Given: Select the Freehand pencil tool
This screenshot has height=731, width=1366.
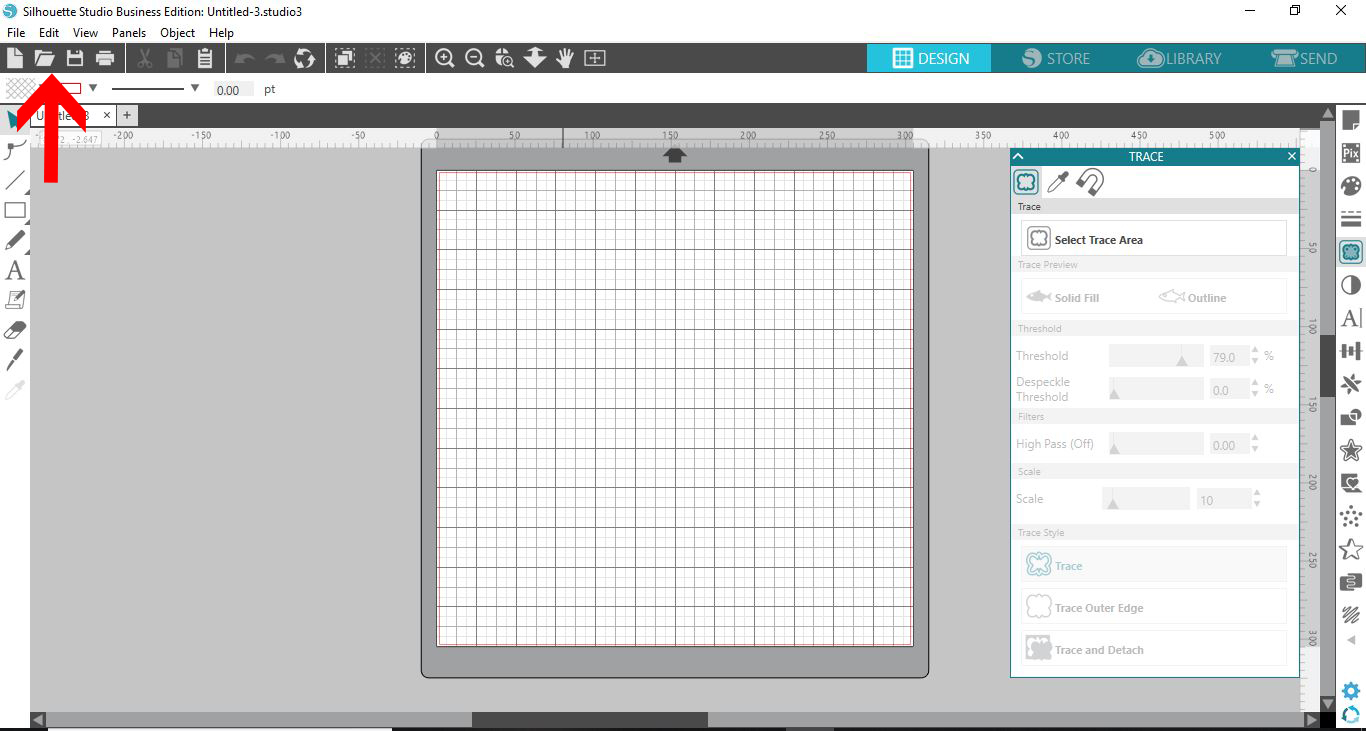Looking at the screenshot, I should point(15,241).
